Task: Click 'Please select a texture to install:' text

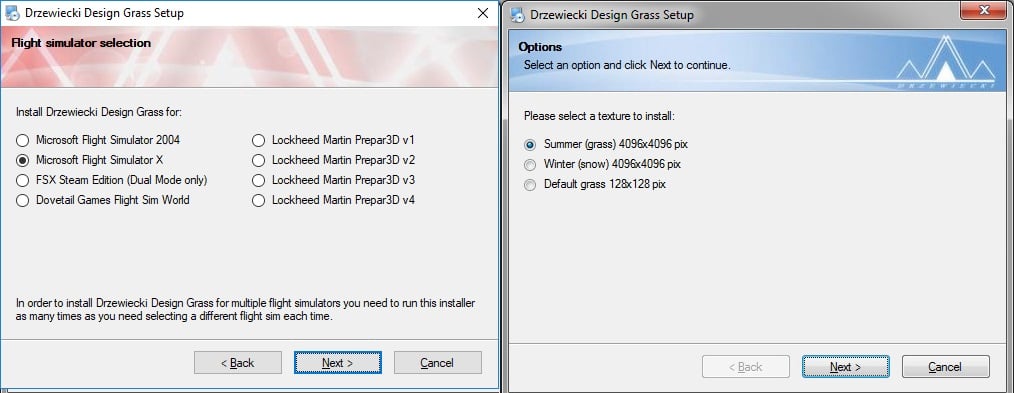Action: [599, 116]
